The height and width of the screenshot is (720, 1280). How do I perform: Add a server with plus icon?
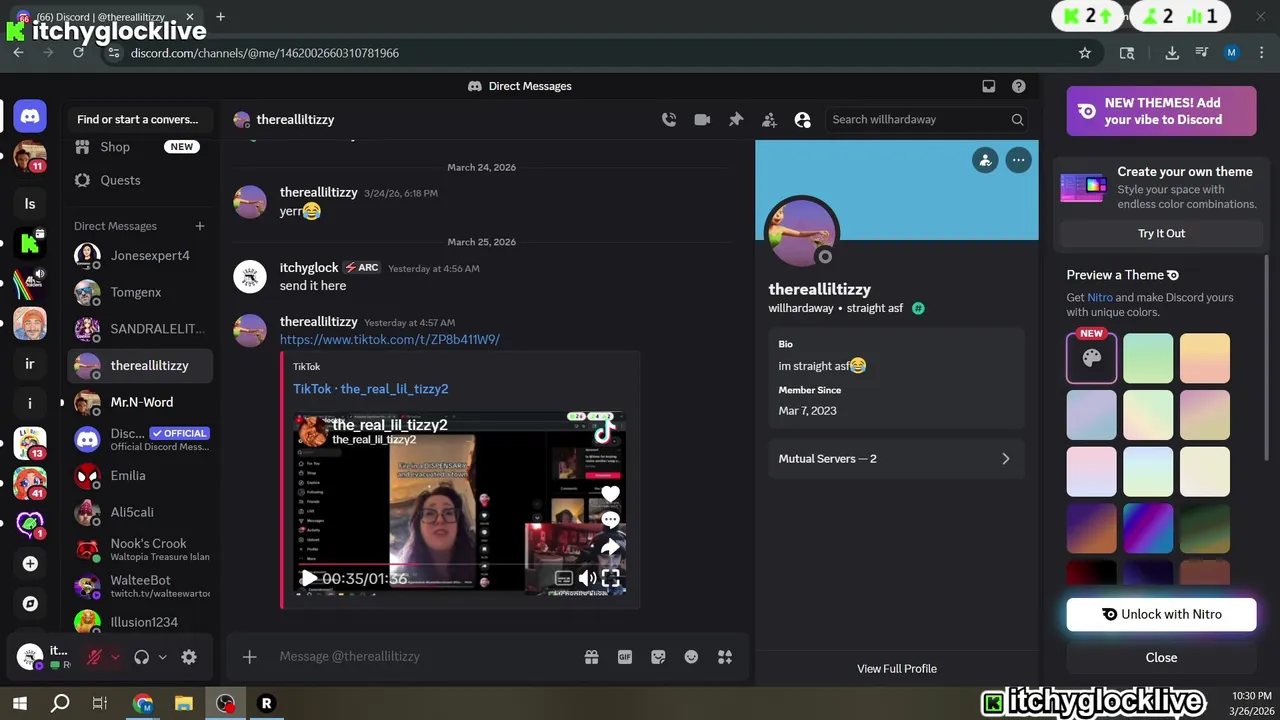click(30, 564)
